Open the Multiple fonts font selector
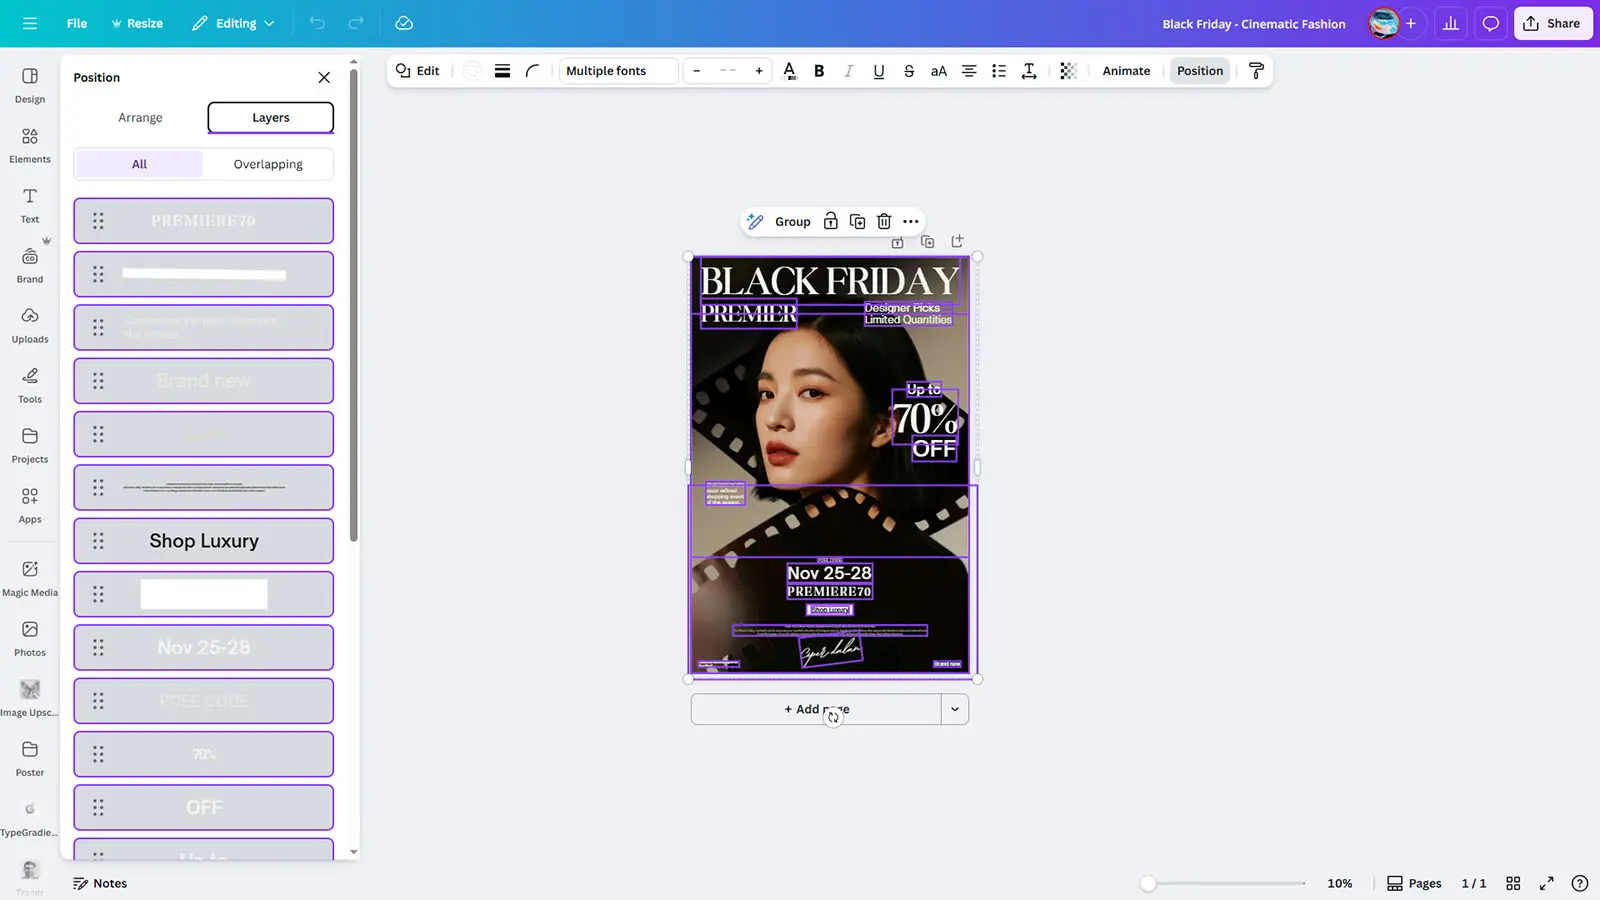 619,71
